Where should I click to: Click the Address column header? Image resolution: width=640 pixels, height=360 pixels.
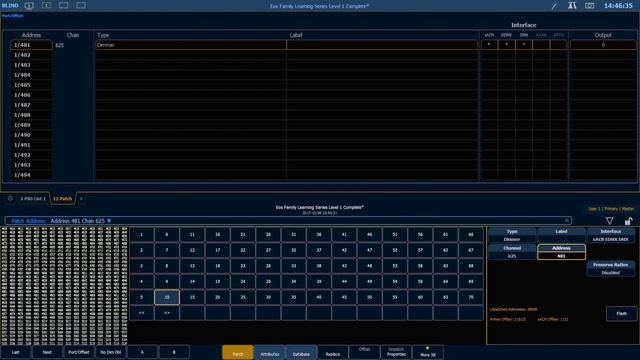pyautogui.click(x=31, y=35)
